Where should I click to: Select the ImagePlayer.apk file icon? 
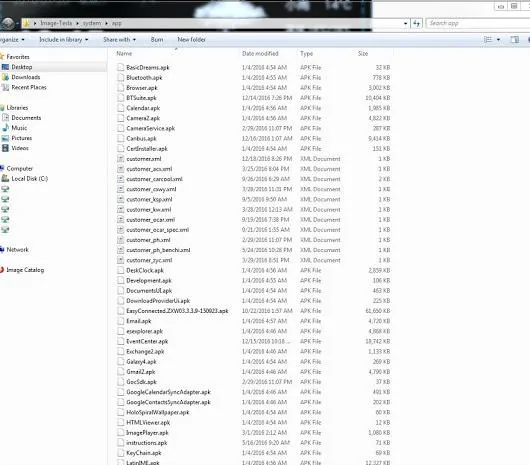(x=120, y=432)
